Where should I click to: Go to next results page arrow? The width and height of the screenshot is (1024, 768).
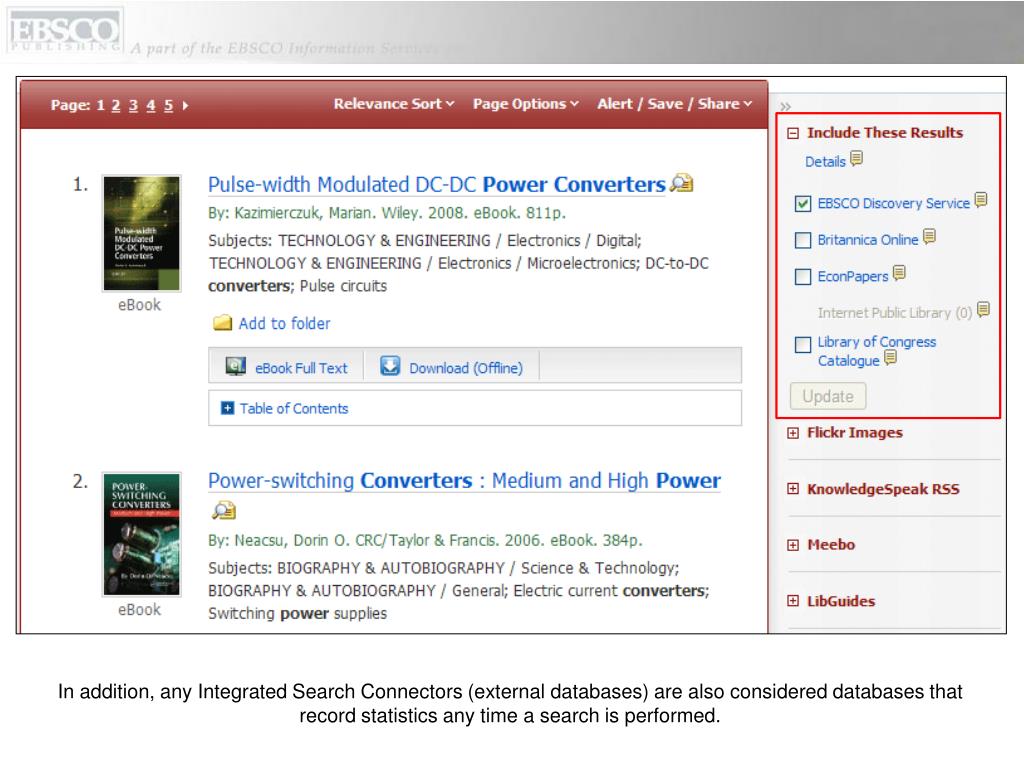(x=185, y=105)
